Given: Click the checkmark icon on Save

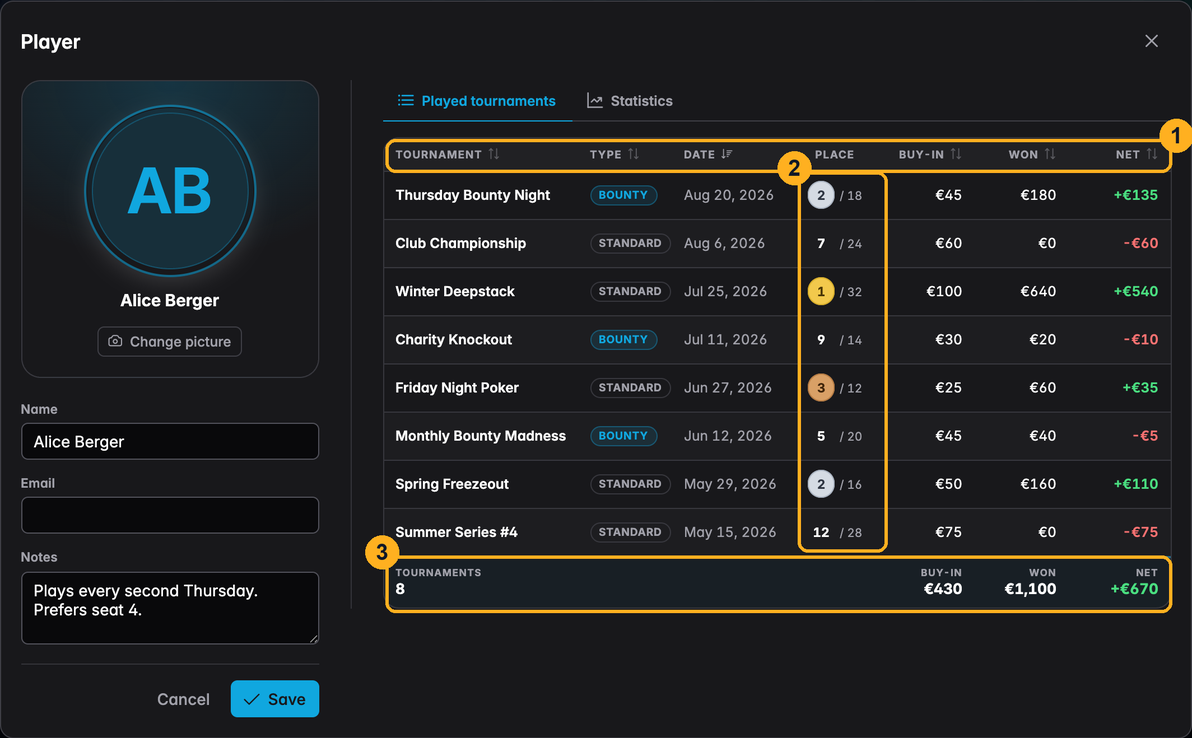Looking at the screenshot, I should (252, 699).
